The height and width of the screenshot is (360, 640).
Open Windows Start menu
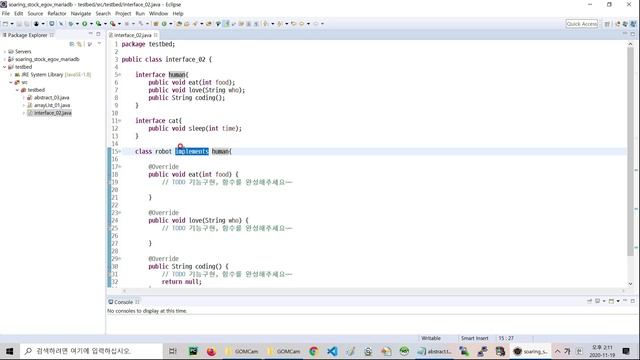click(9, 351)
